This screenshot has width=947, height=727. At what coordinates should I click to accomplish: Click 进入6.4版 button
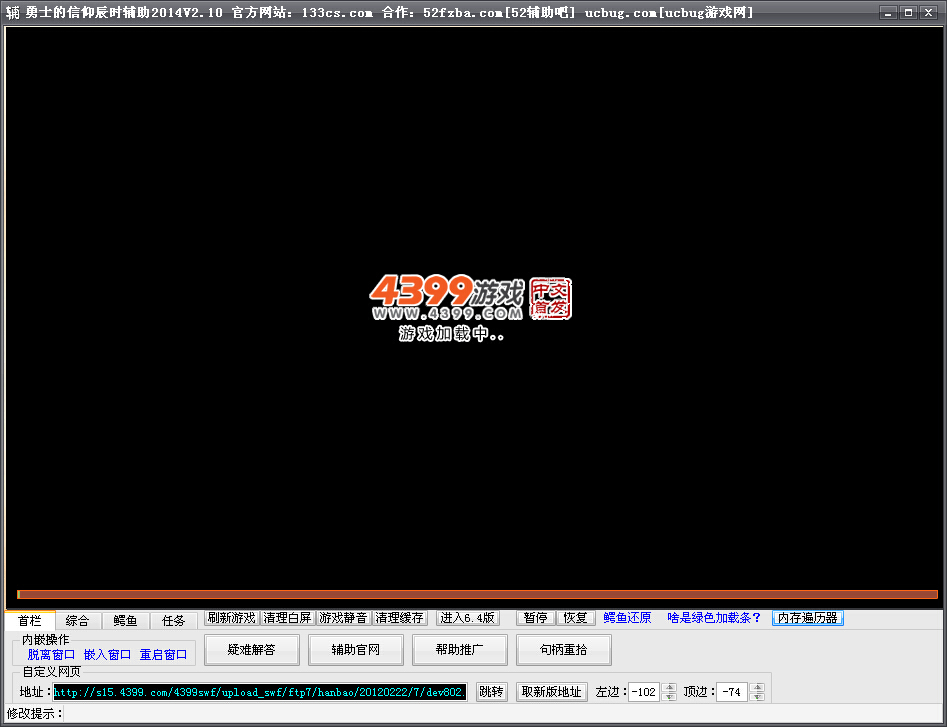[467, 618]
